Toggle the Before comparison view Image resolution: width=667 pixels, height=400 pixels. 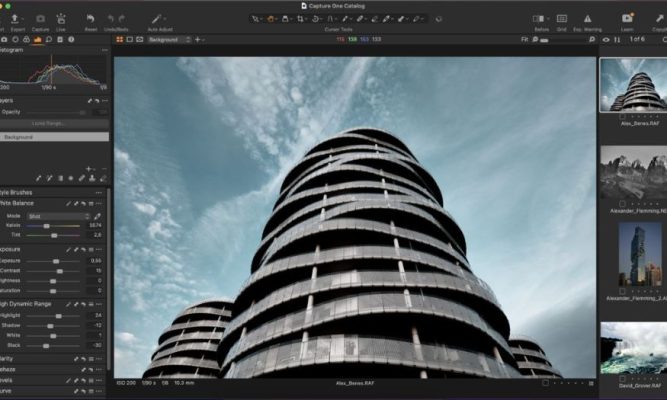(541, 18)
